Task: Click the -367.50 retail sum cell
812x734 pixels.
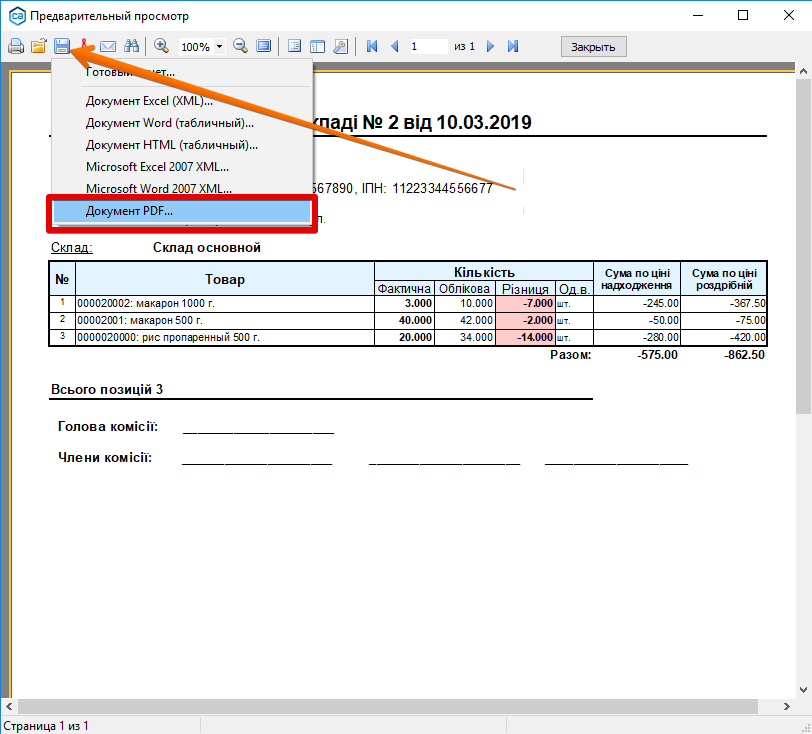Action: (724, 304)
